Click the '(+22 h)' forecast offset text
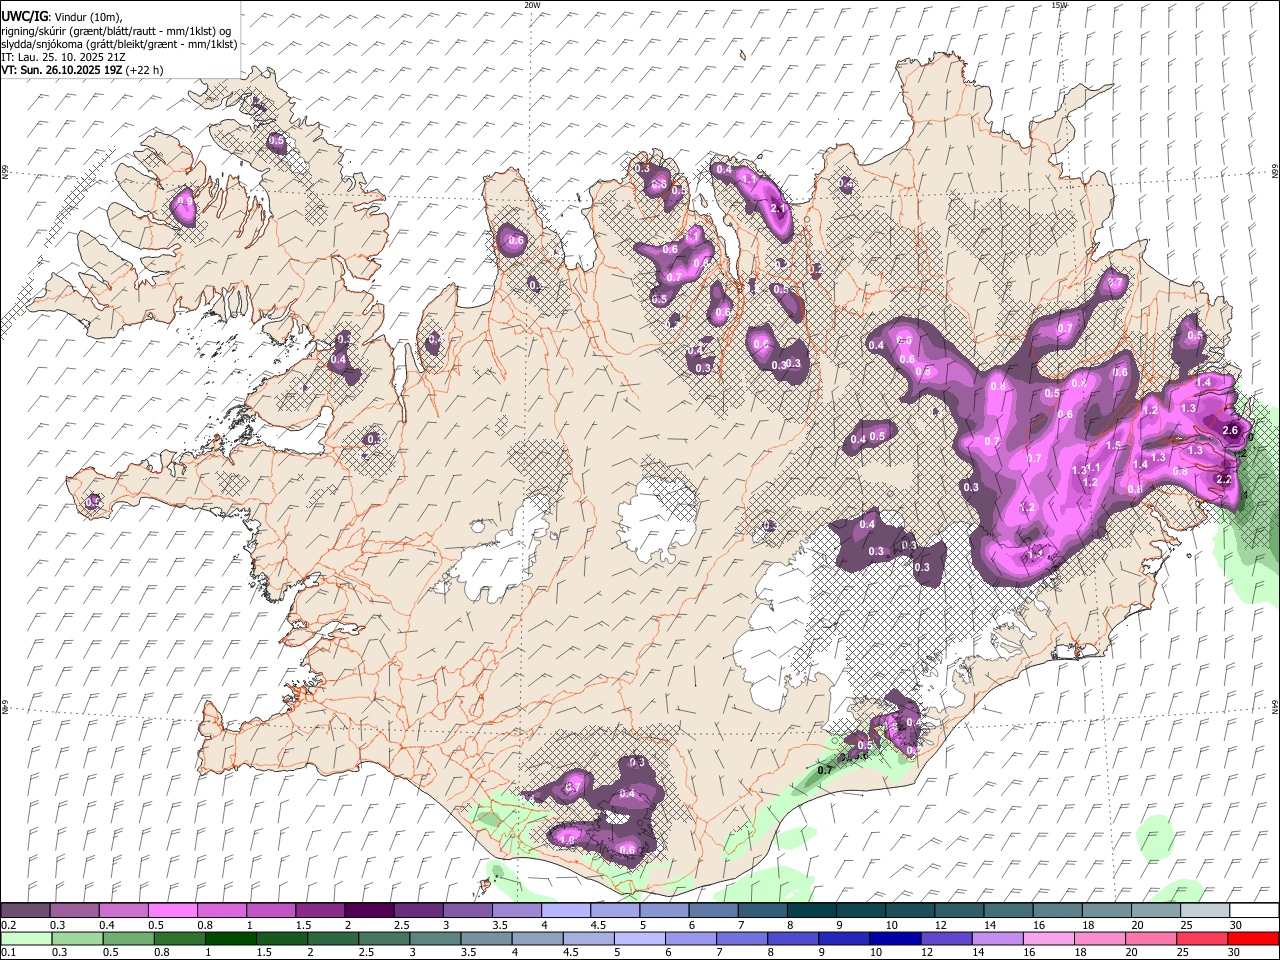The height and width of the screenshot is (960, 1280). [x=145, y=70]
